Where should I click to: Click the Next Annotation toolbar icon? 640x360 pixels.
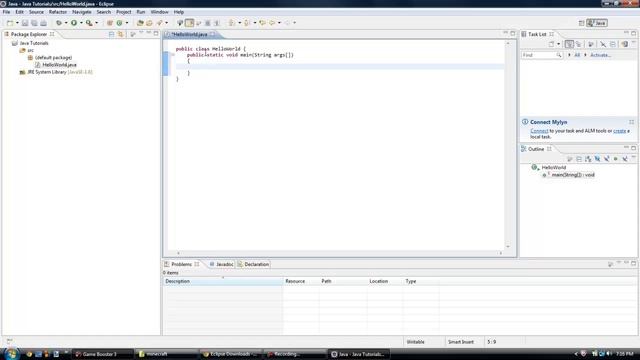pos(232,23)
